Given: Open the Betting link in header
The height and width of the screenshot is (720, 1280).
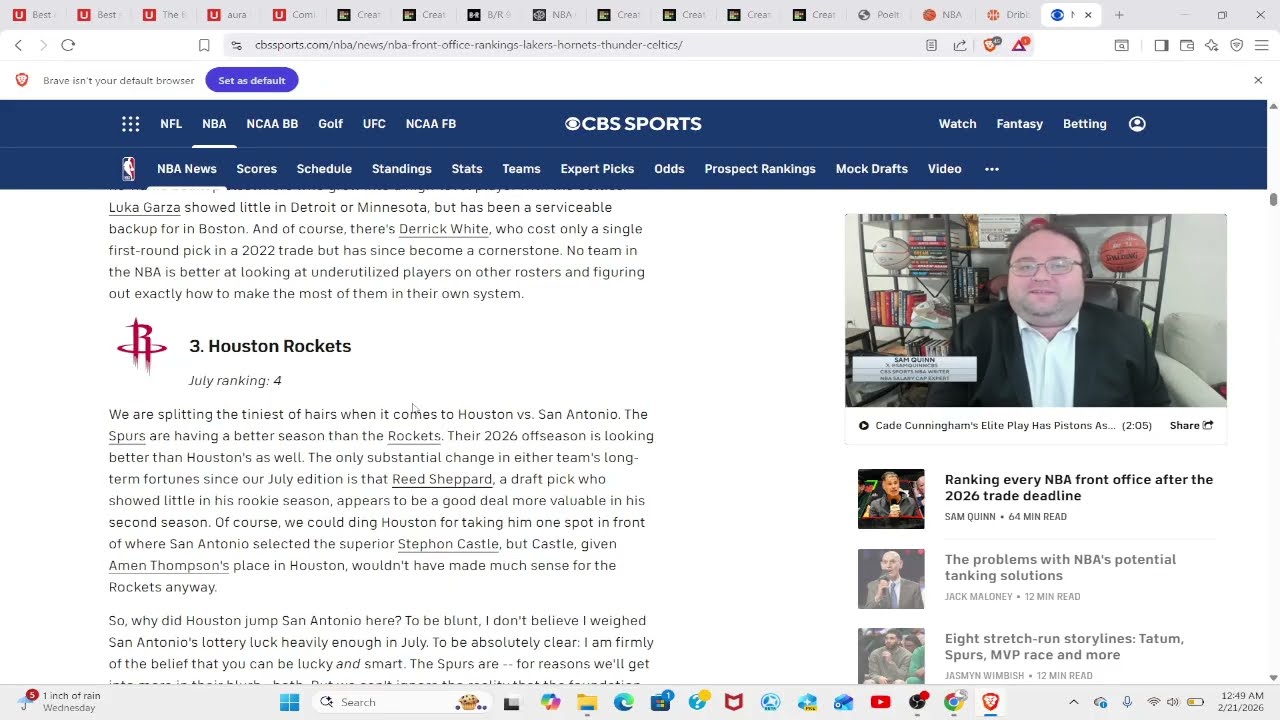Looking at the screenshot, I should (1084, 124).
